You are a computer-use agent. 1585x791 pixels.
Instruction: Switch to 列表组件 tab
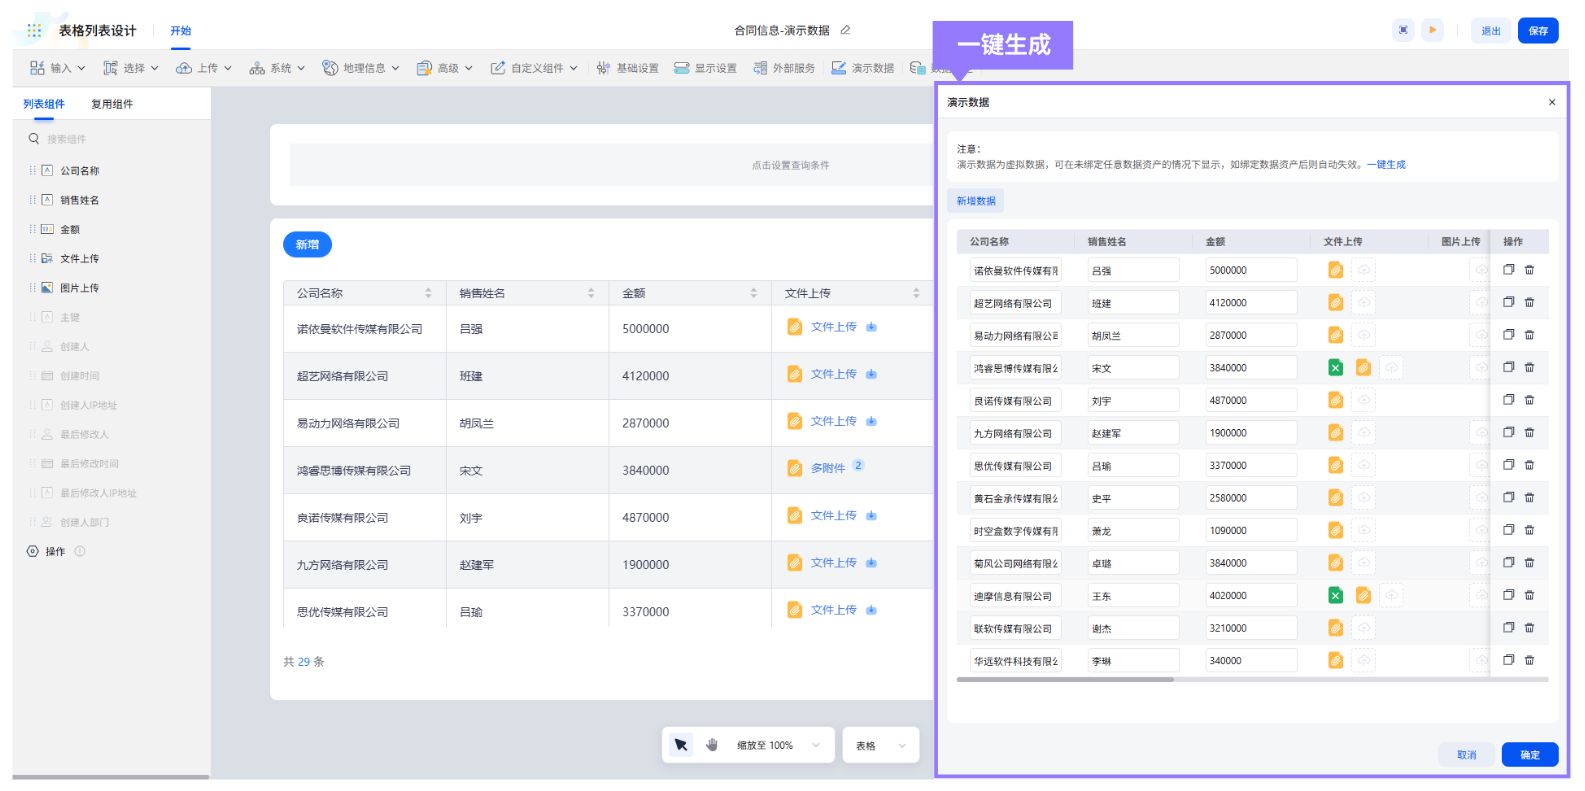[44, 104]
